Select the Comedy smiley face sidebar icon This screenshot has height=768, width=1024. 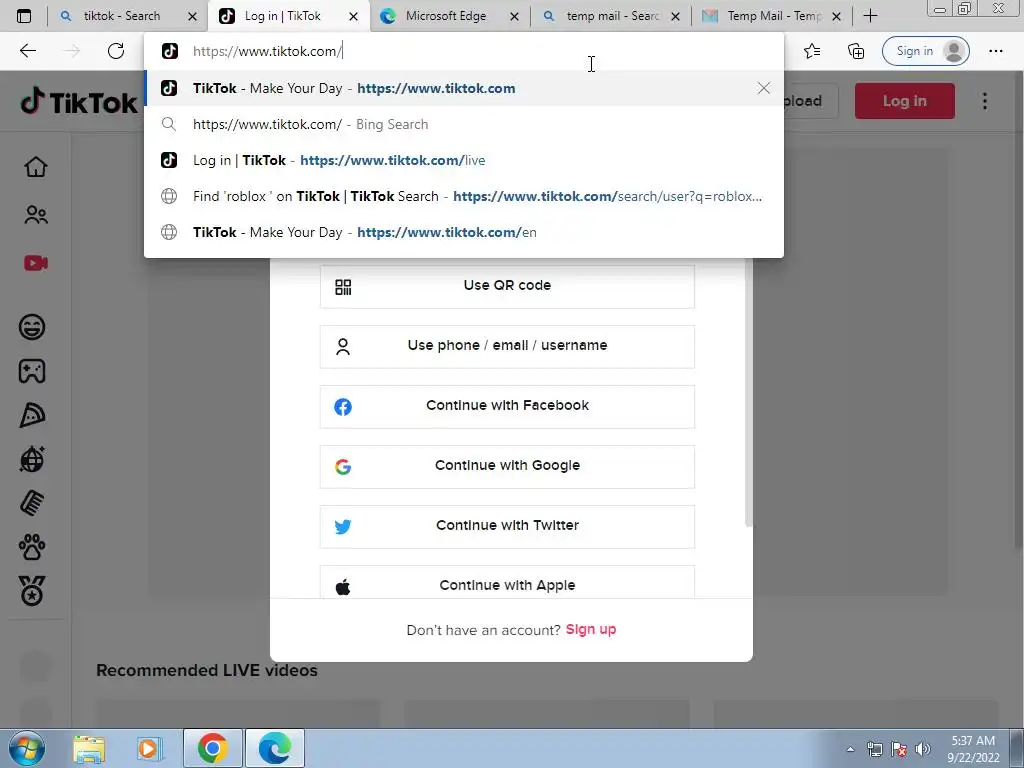32,327
